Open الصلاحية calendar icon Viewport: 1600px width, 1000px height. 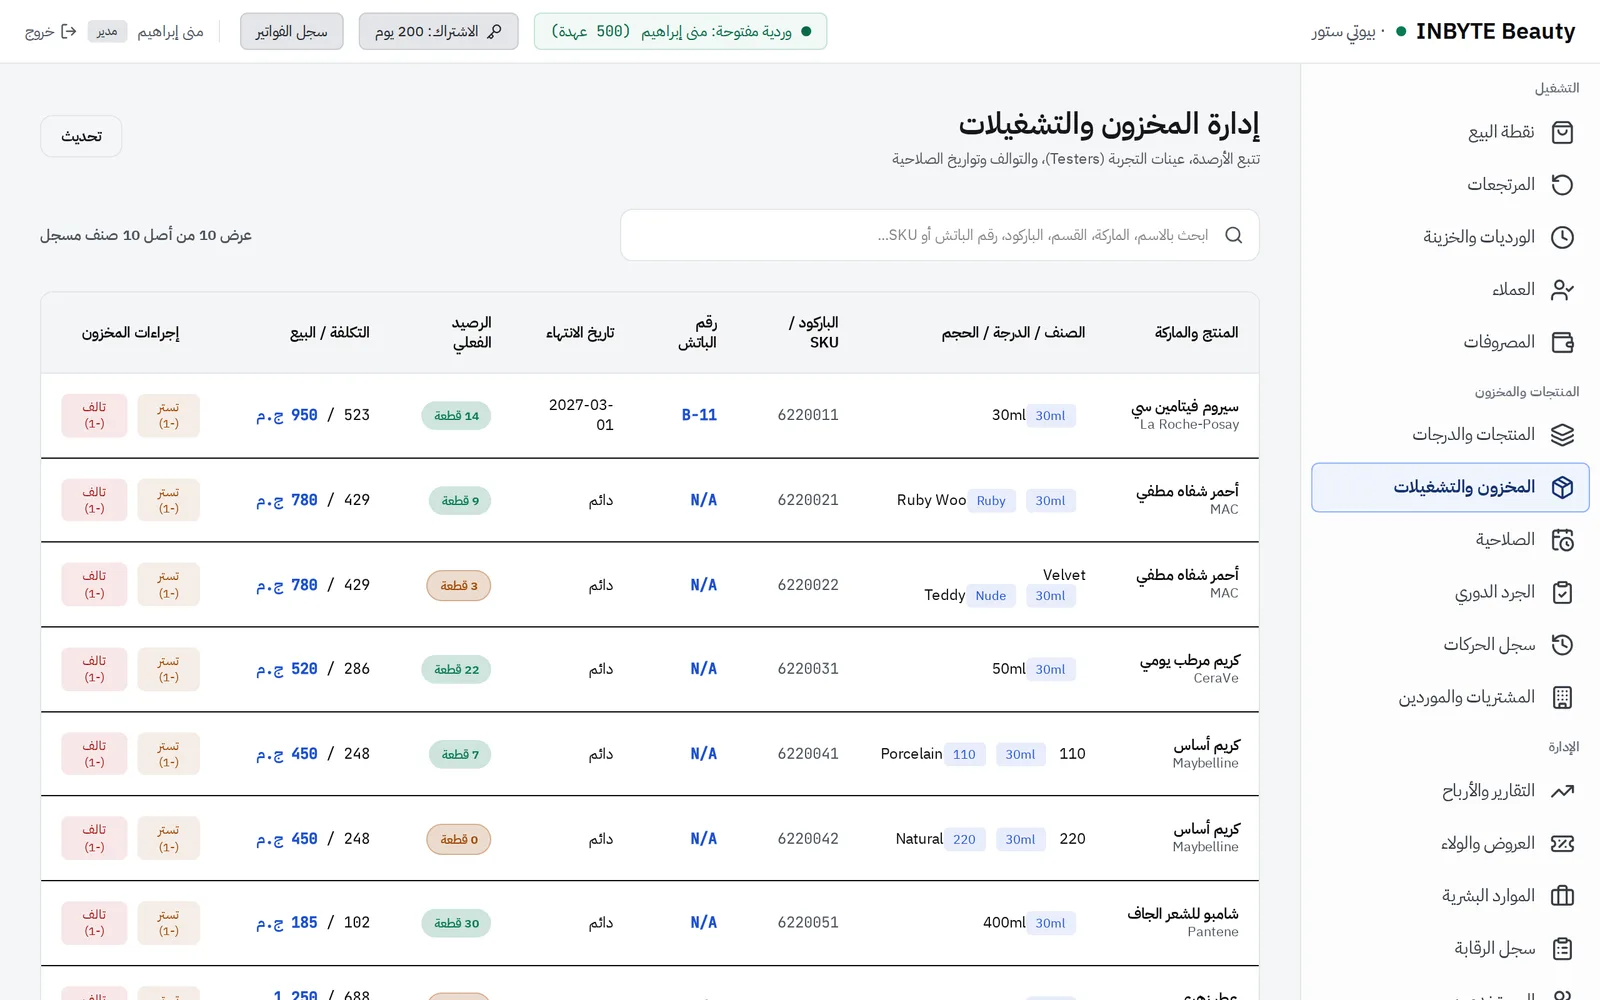tap(1562, 540)
